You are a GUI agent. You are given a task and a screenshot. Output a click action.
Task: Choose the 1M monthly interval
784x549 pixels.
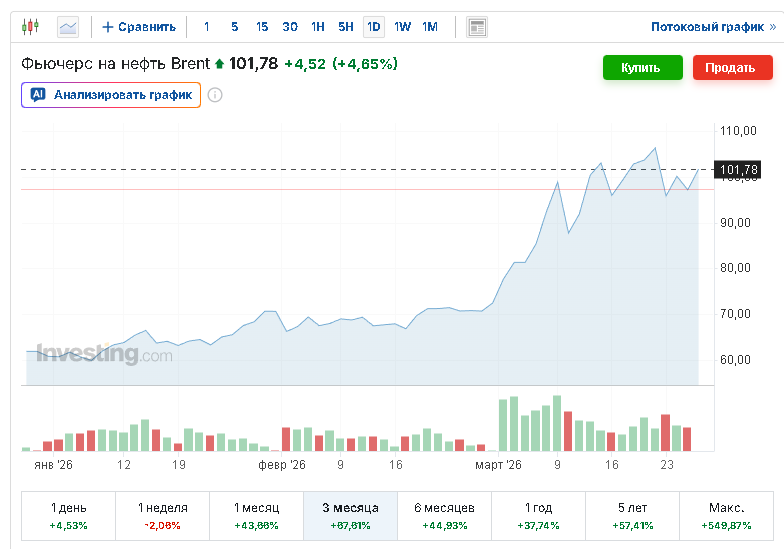point(430,27)
